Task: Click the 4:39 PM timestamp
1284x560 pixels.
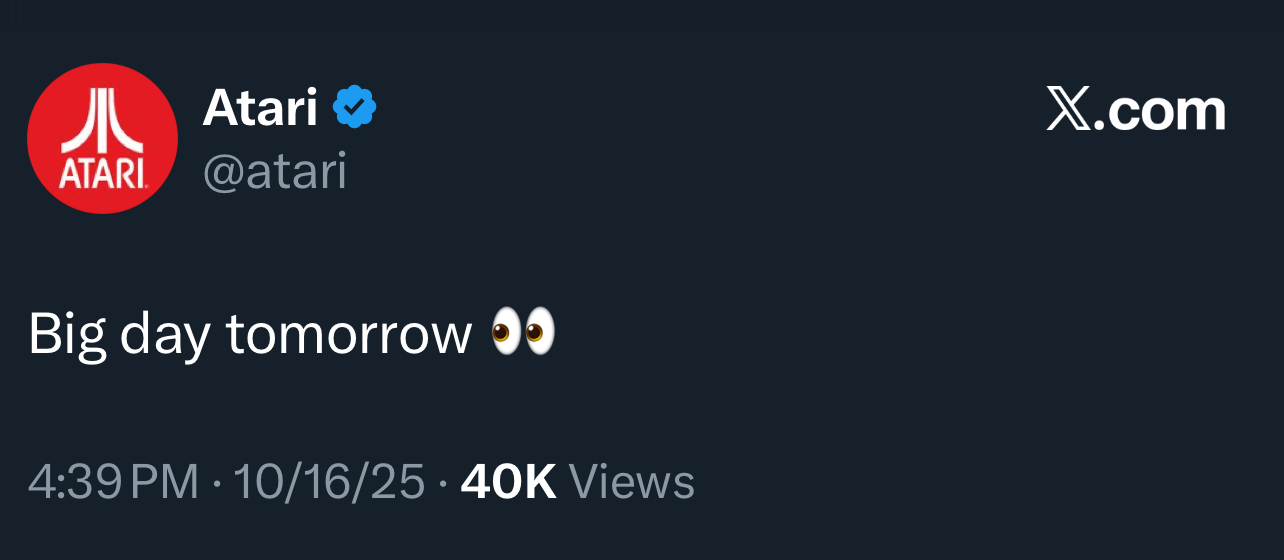Action: tap(113, 482)
